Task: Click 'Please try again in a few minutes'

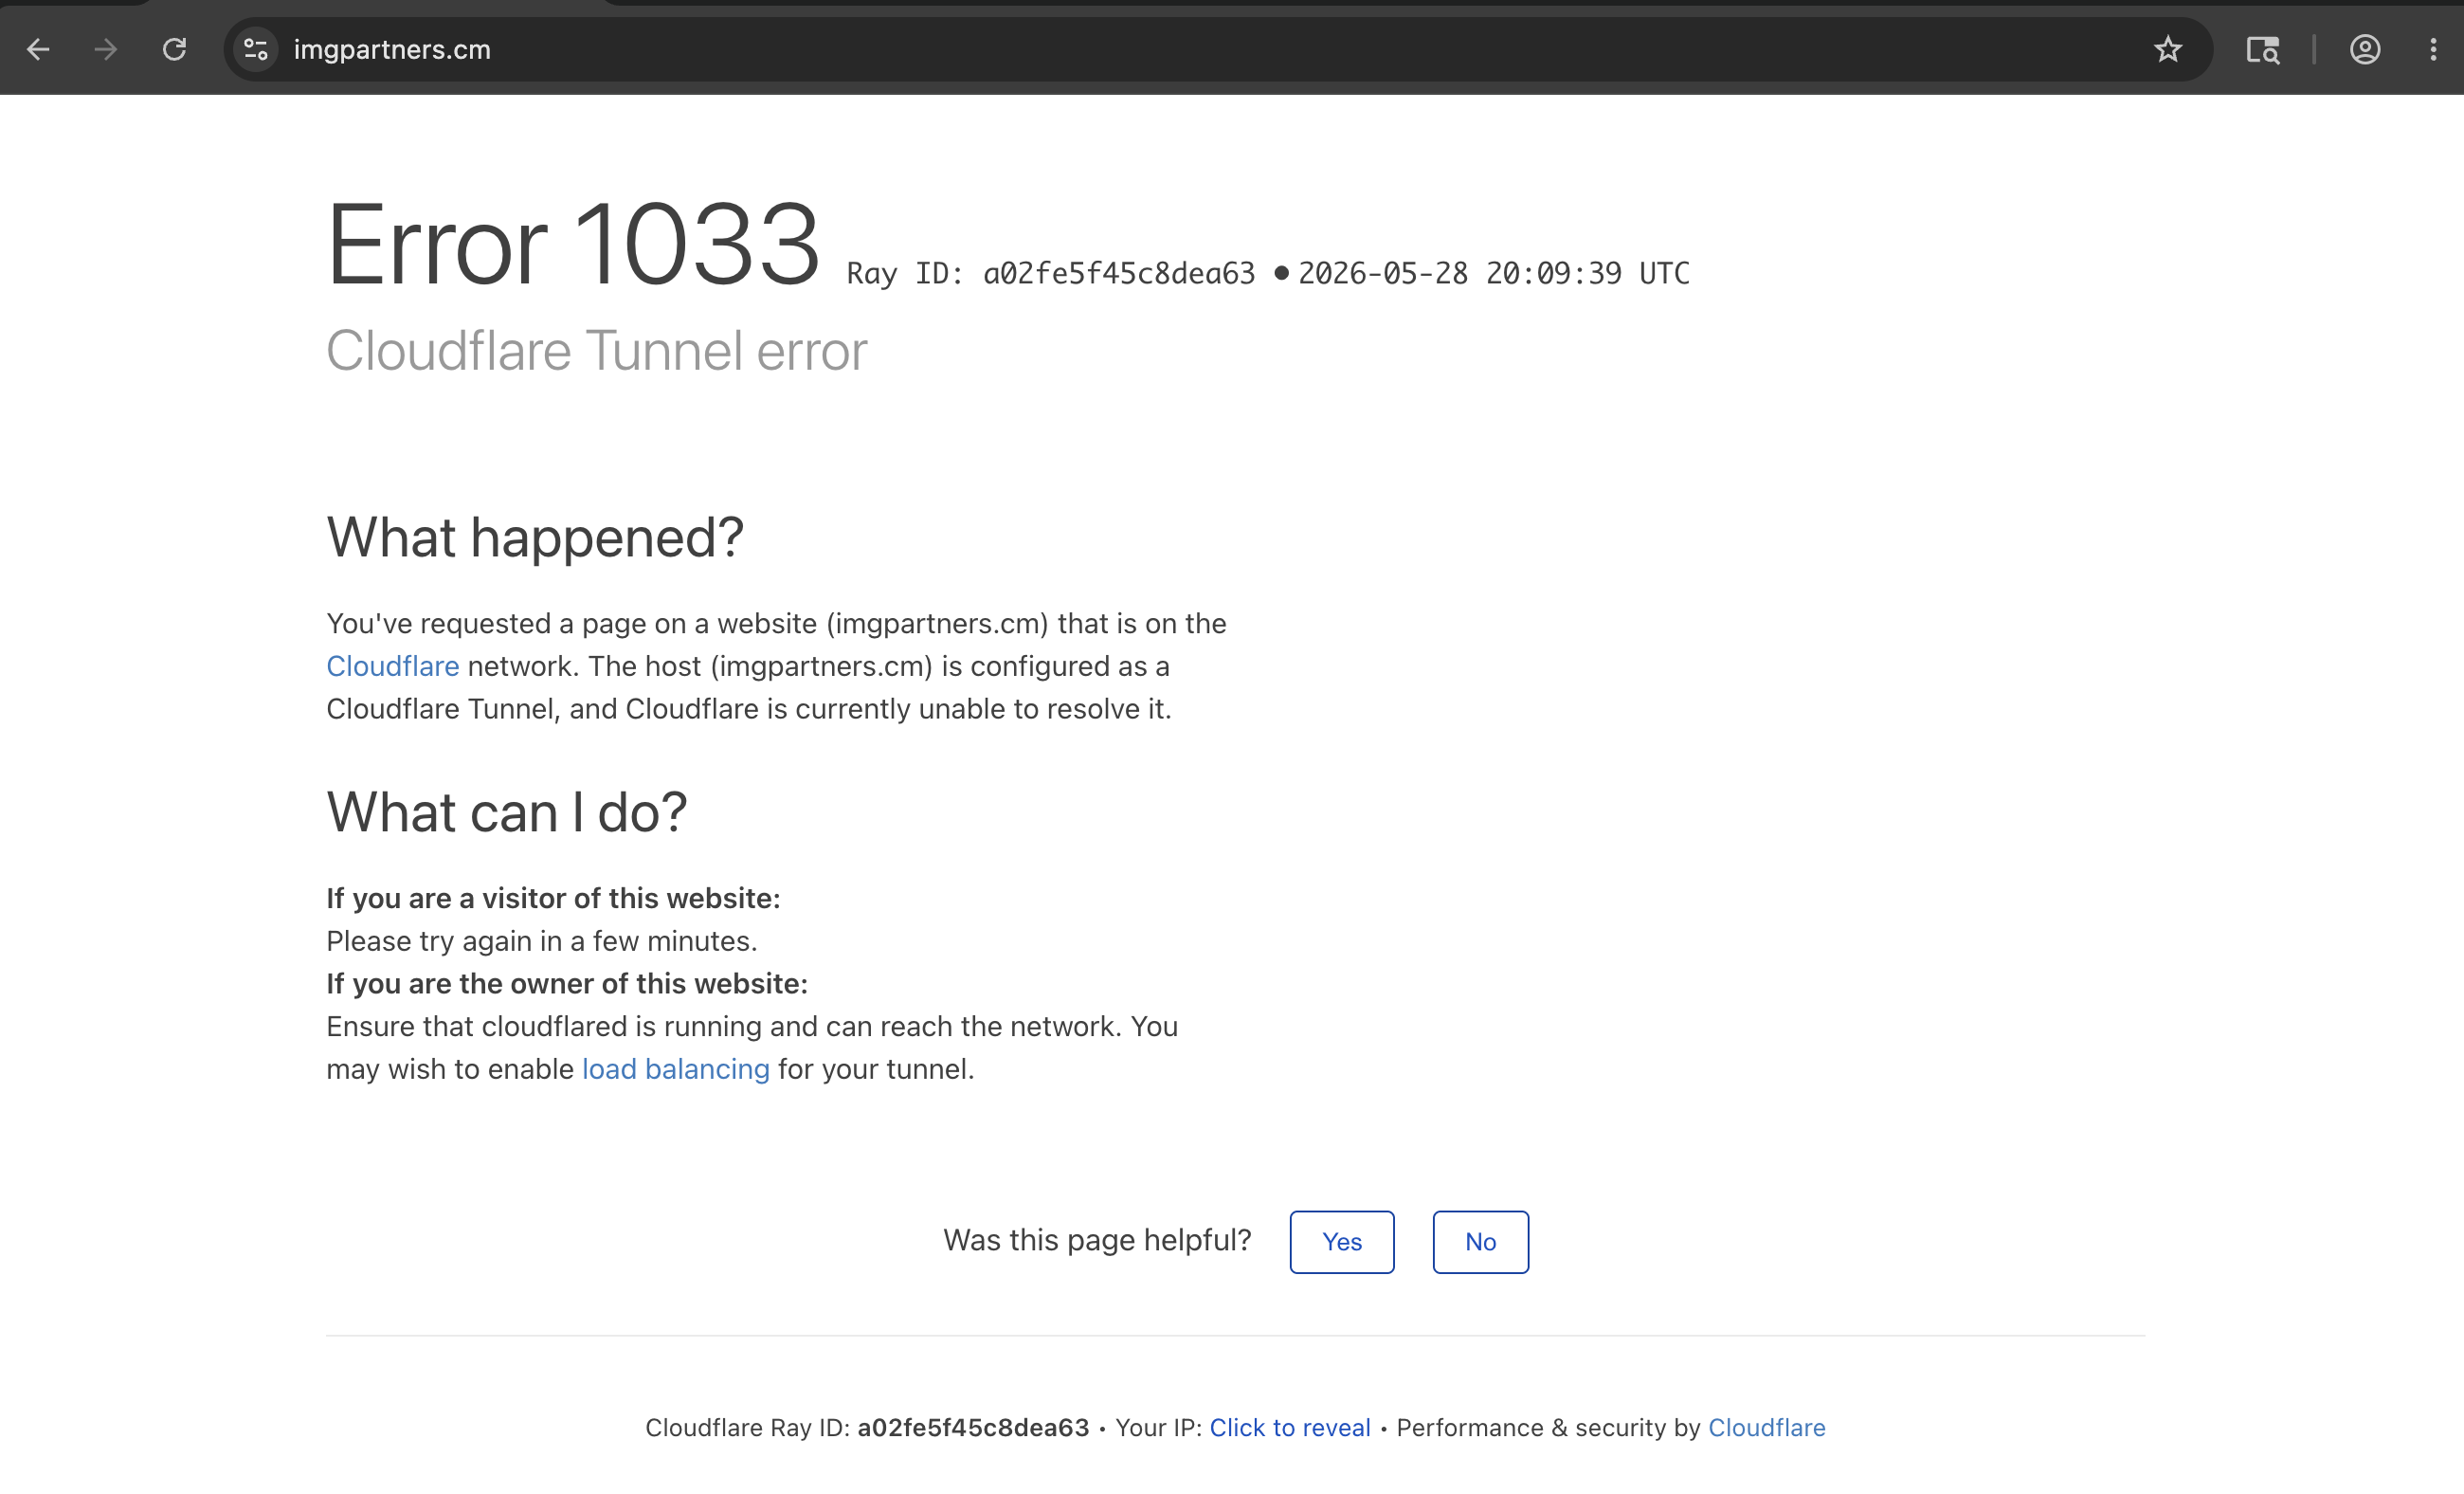Action: [542, 941]
